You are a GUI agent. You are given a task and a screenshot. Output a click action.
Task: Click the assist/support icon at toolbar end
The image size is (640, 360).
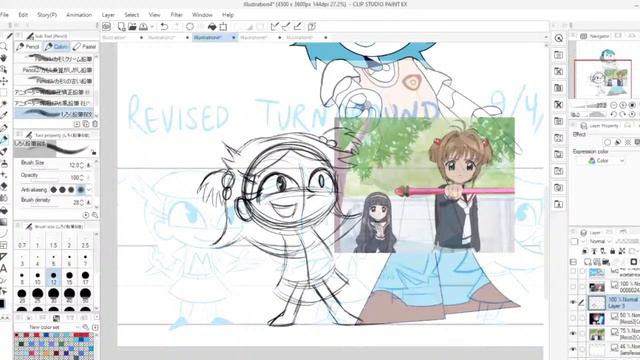[311, 27]
